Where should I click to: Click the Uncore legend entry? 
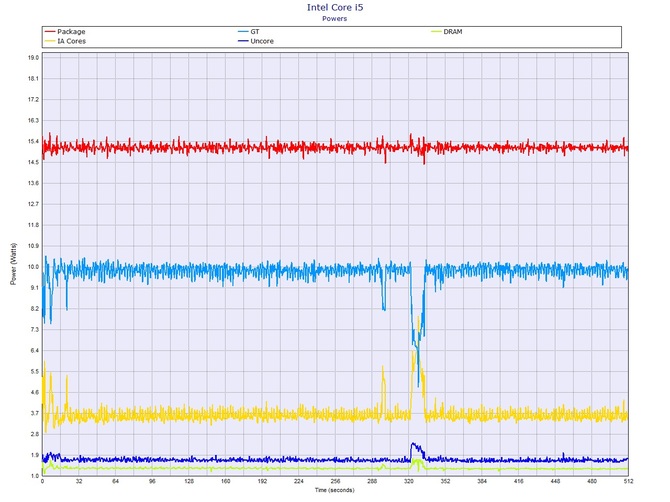[x=256, y=41]
